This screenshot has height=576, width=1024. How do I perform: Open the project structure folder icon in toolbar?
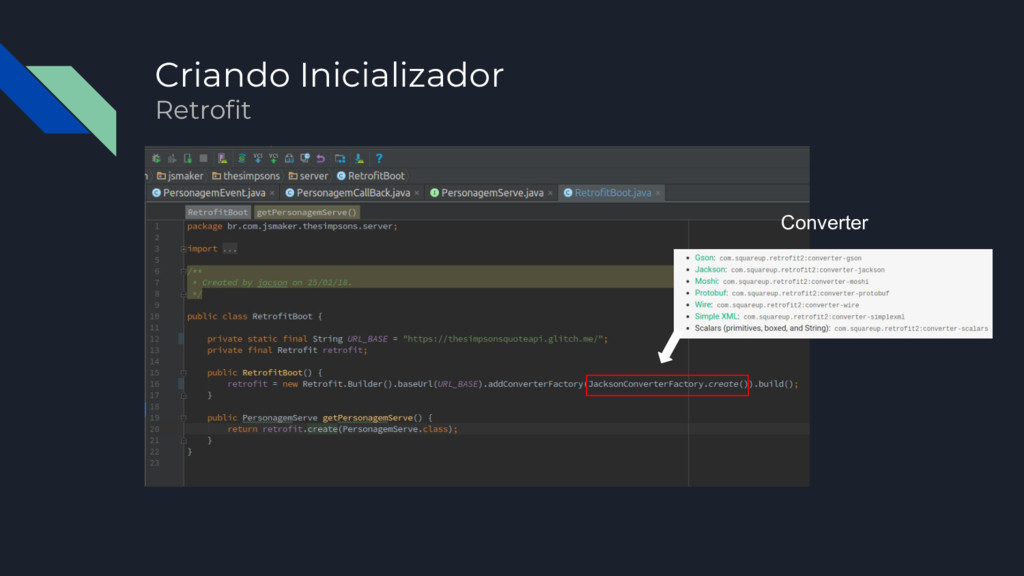(x=340, y=159)
